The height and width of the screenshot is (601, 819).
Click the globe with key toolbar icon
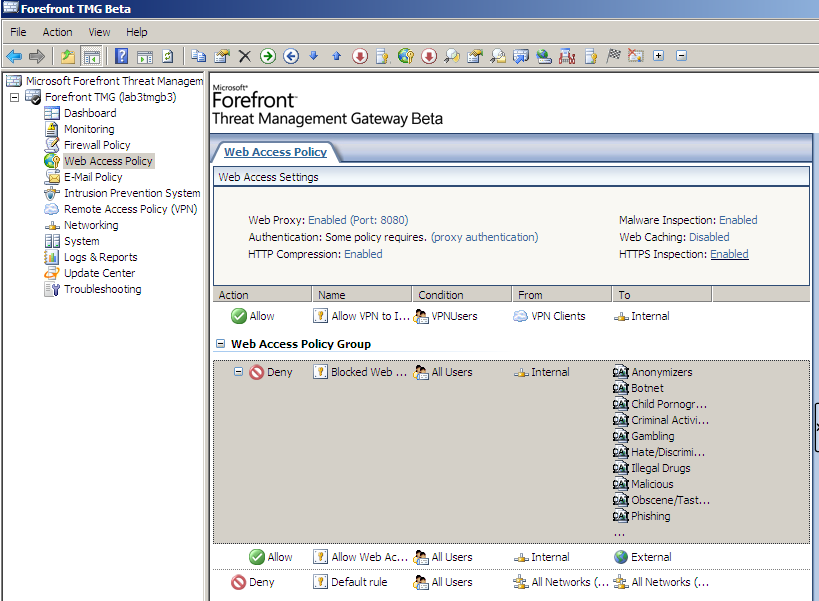[x=406, y=56]
